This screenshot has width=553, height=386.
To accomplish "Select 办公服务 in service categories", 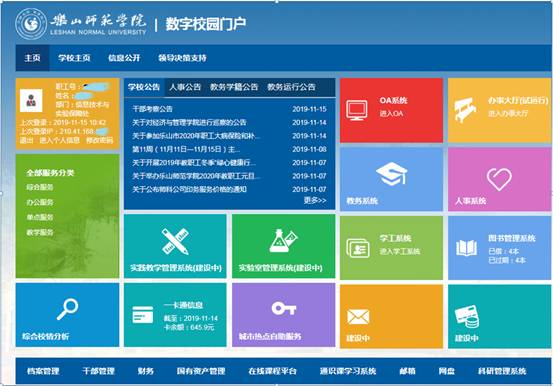I will pos(40,202).
